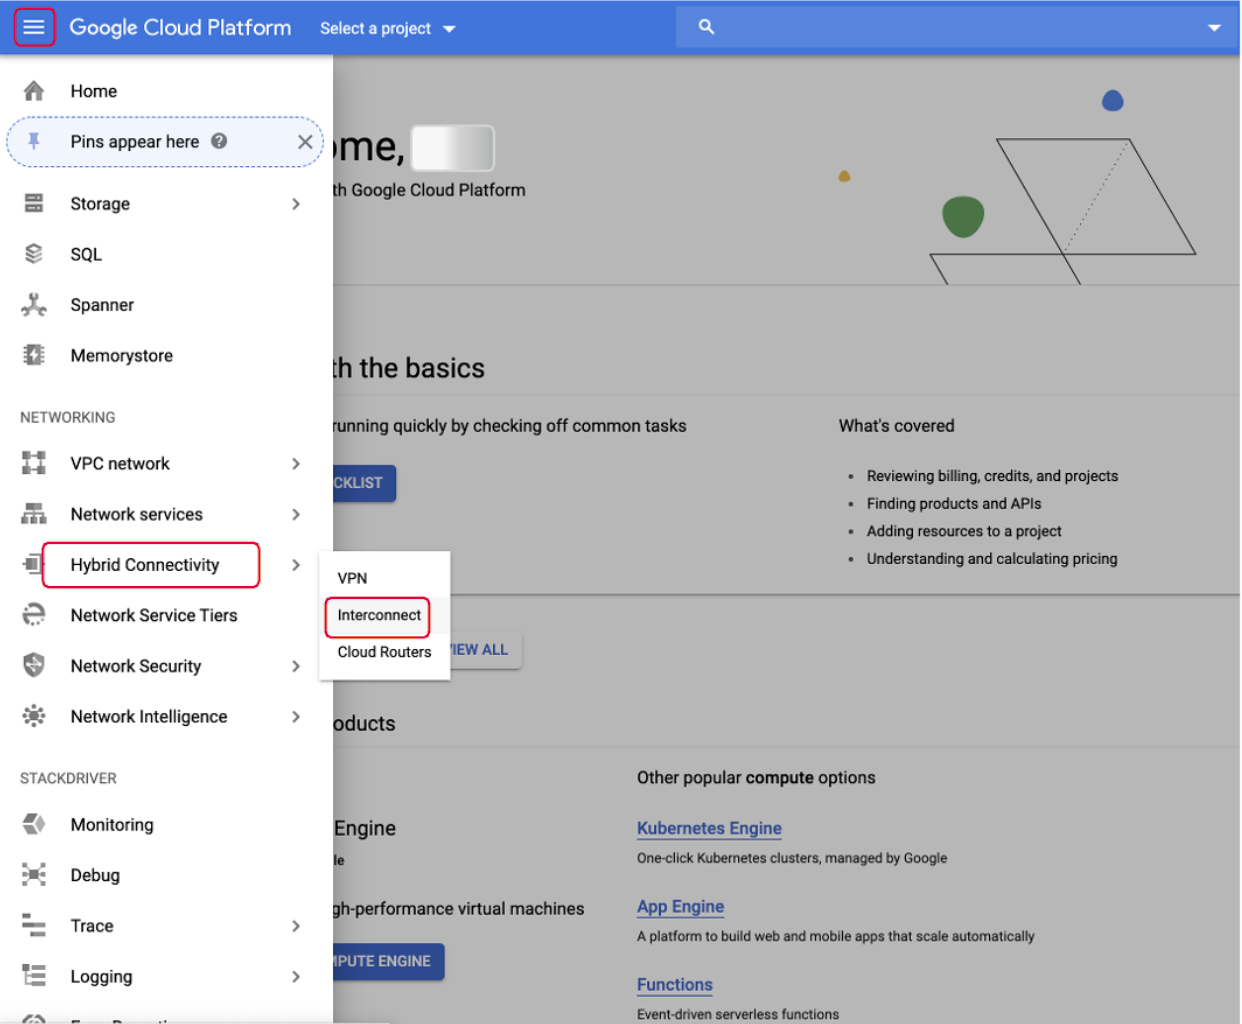Image resolution: width=1242 pixels, height=1024 pixels.
Task: Click the Network Security shield icon
Action: point(34,666)
